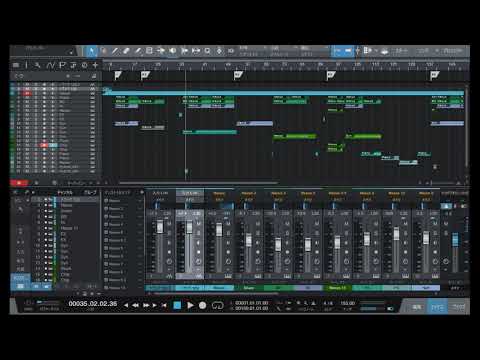
Task: Select the Eraser tool
Action: 126,51
